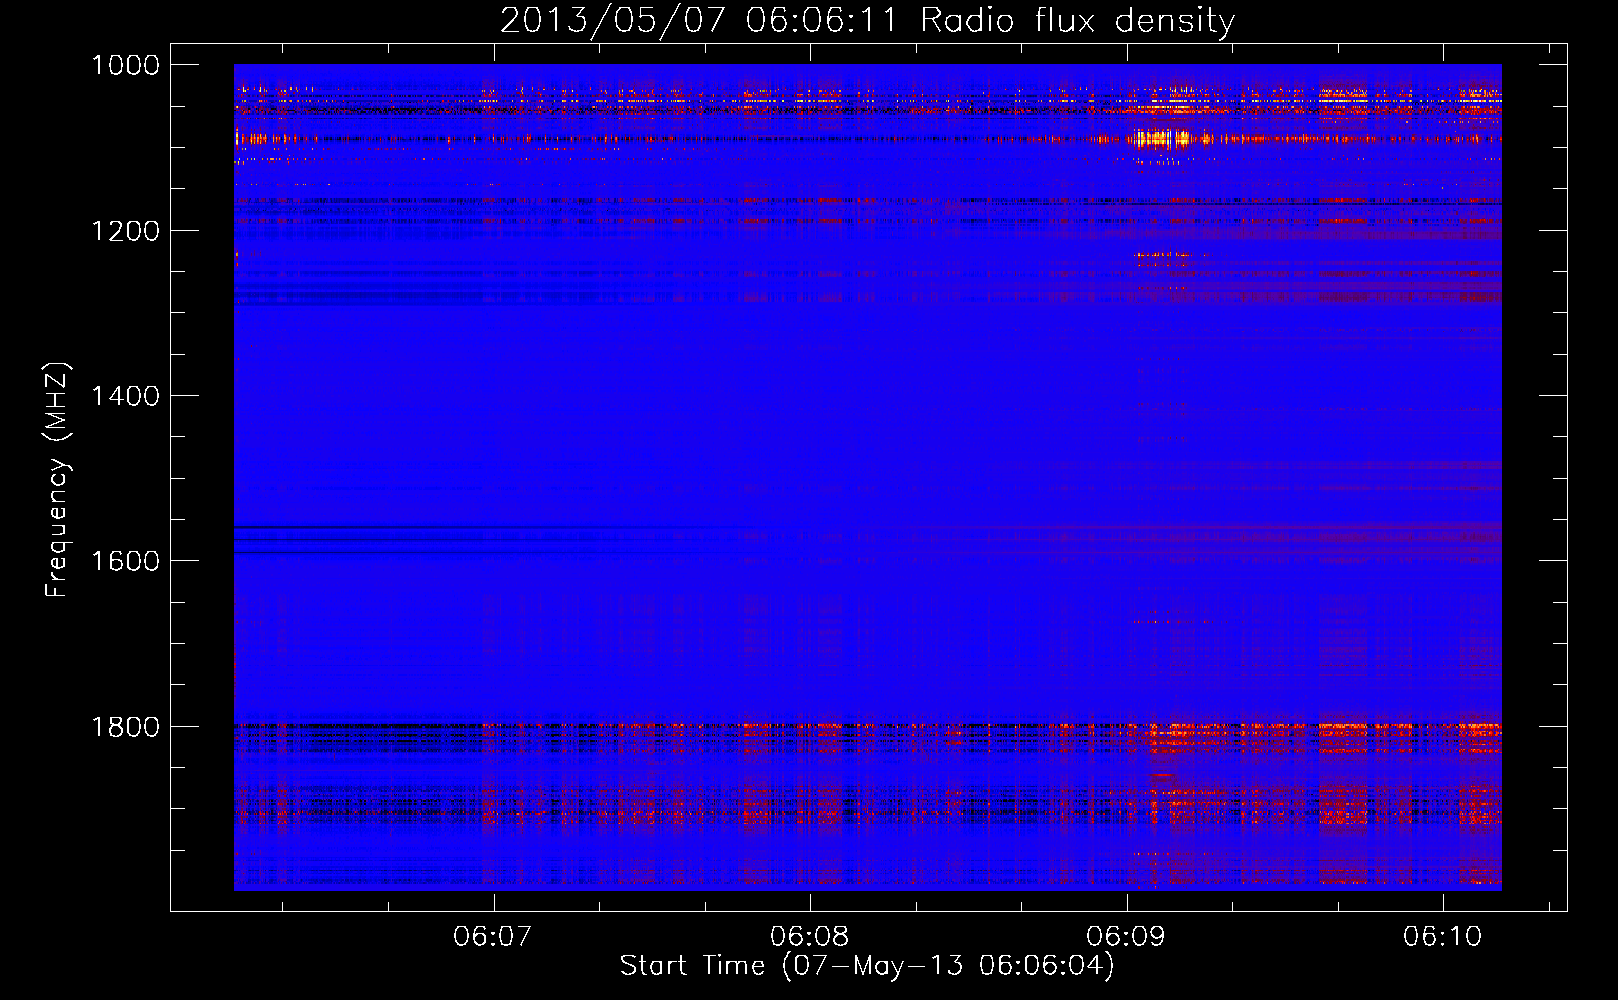
Task: Select the 1800 frequency tick label
Action: pos(125,726)
